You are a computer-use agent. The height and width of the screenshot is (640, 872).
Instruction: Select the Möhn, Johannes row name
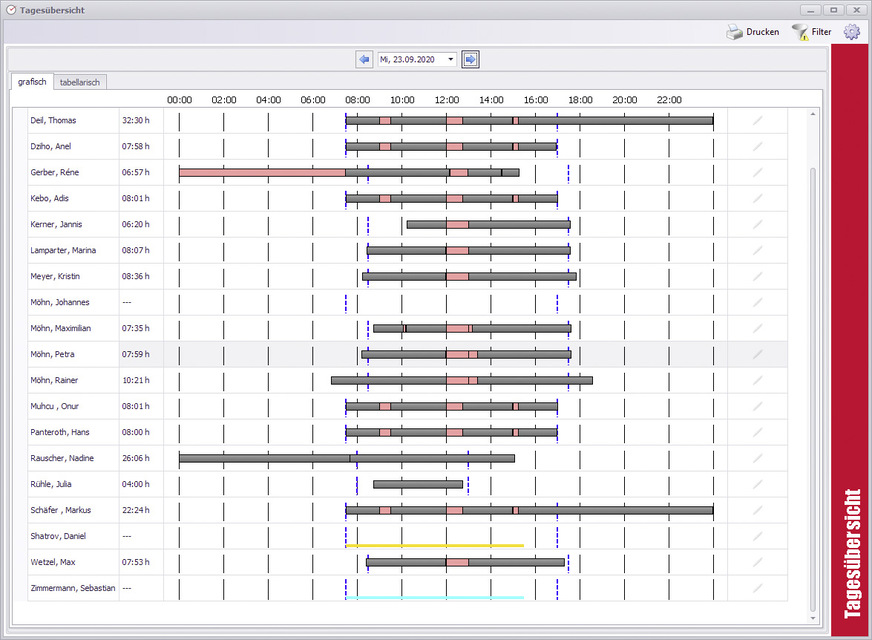(60, 302)
